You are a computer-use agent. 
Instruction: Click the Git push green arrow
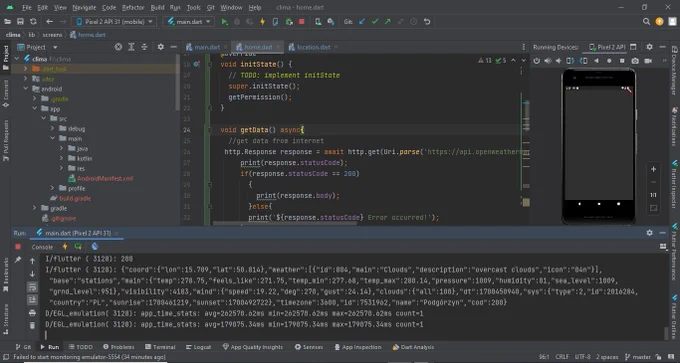click(x=388, y=22)
